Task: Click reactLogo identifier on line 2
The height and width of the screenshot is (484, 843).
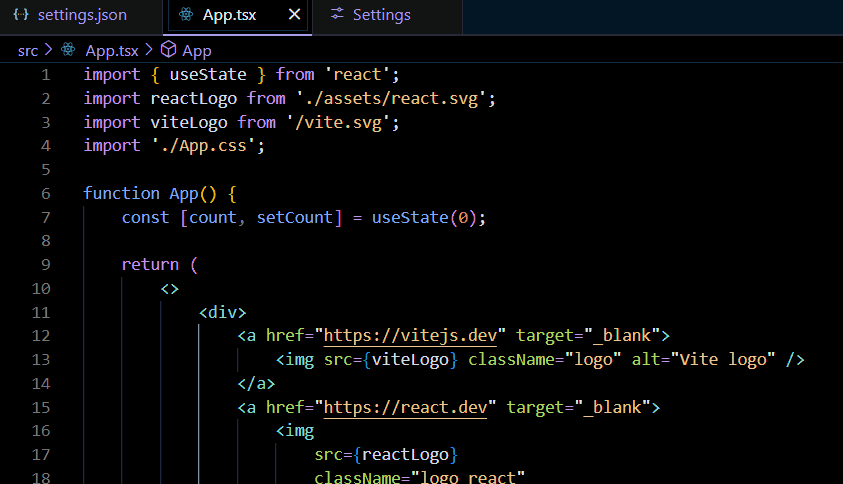Action: tap(194, 99)
